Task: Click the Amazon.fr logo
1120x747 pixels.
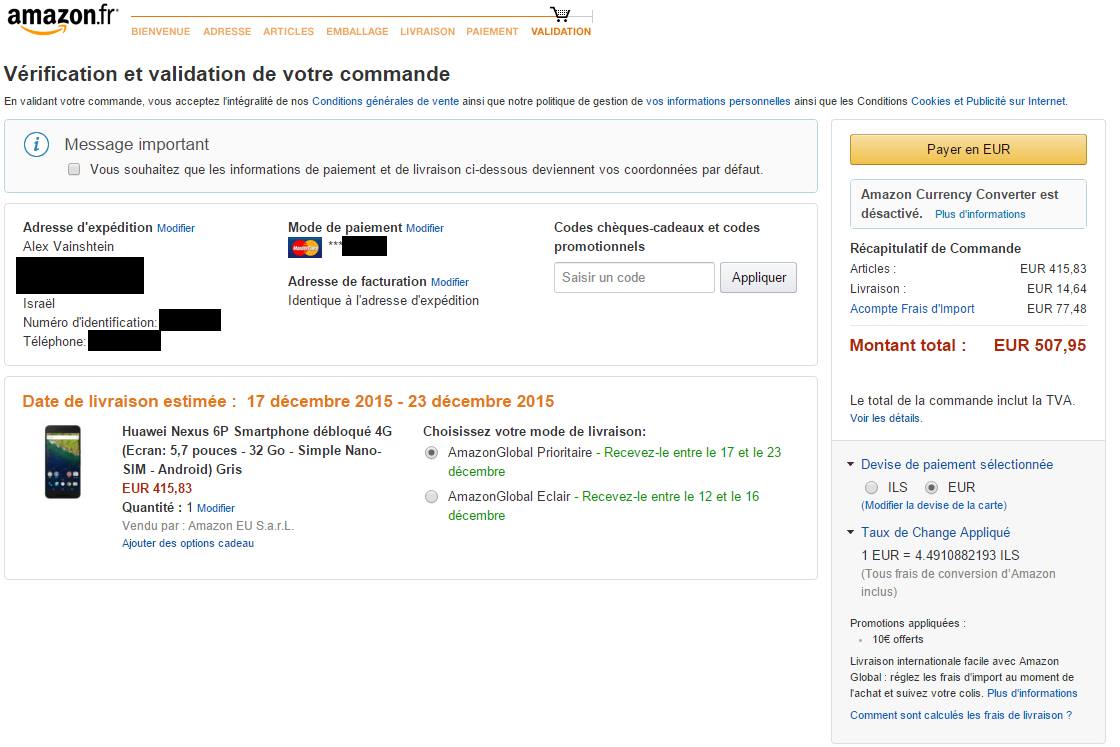Action: tap(62, 20)
